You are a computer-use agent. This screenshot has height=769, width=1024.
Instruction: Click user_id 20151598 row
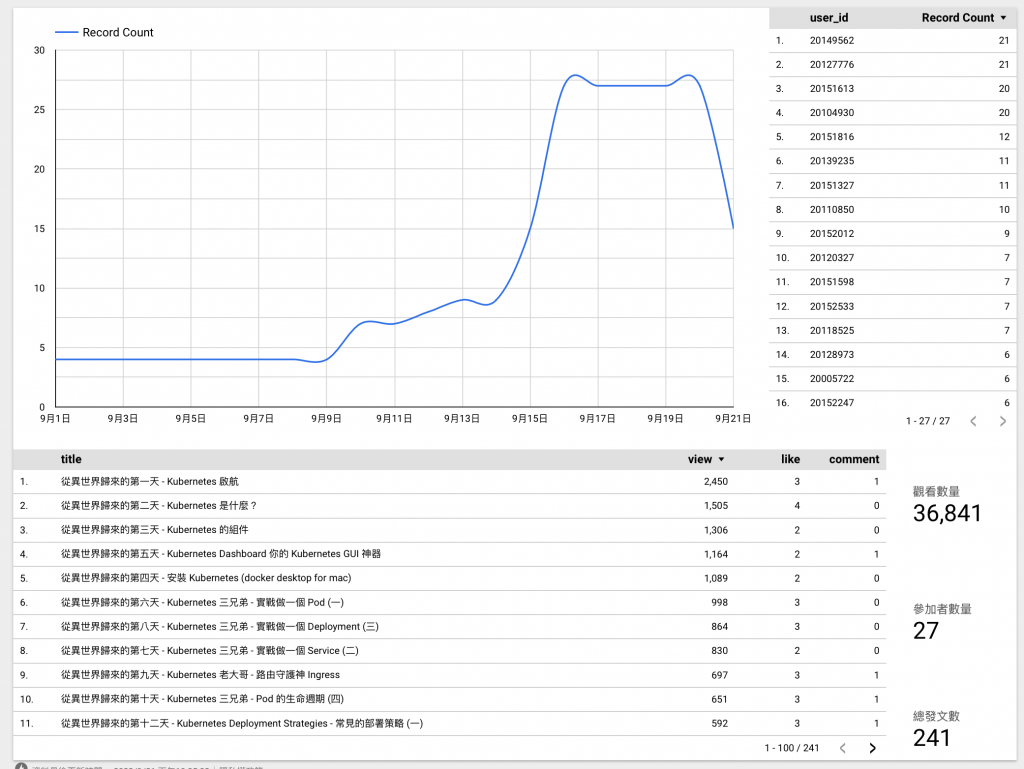coord(892,282)
